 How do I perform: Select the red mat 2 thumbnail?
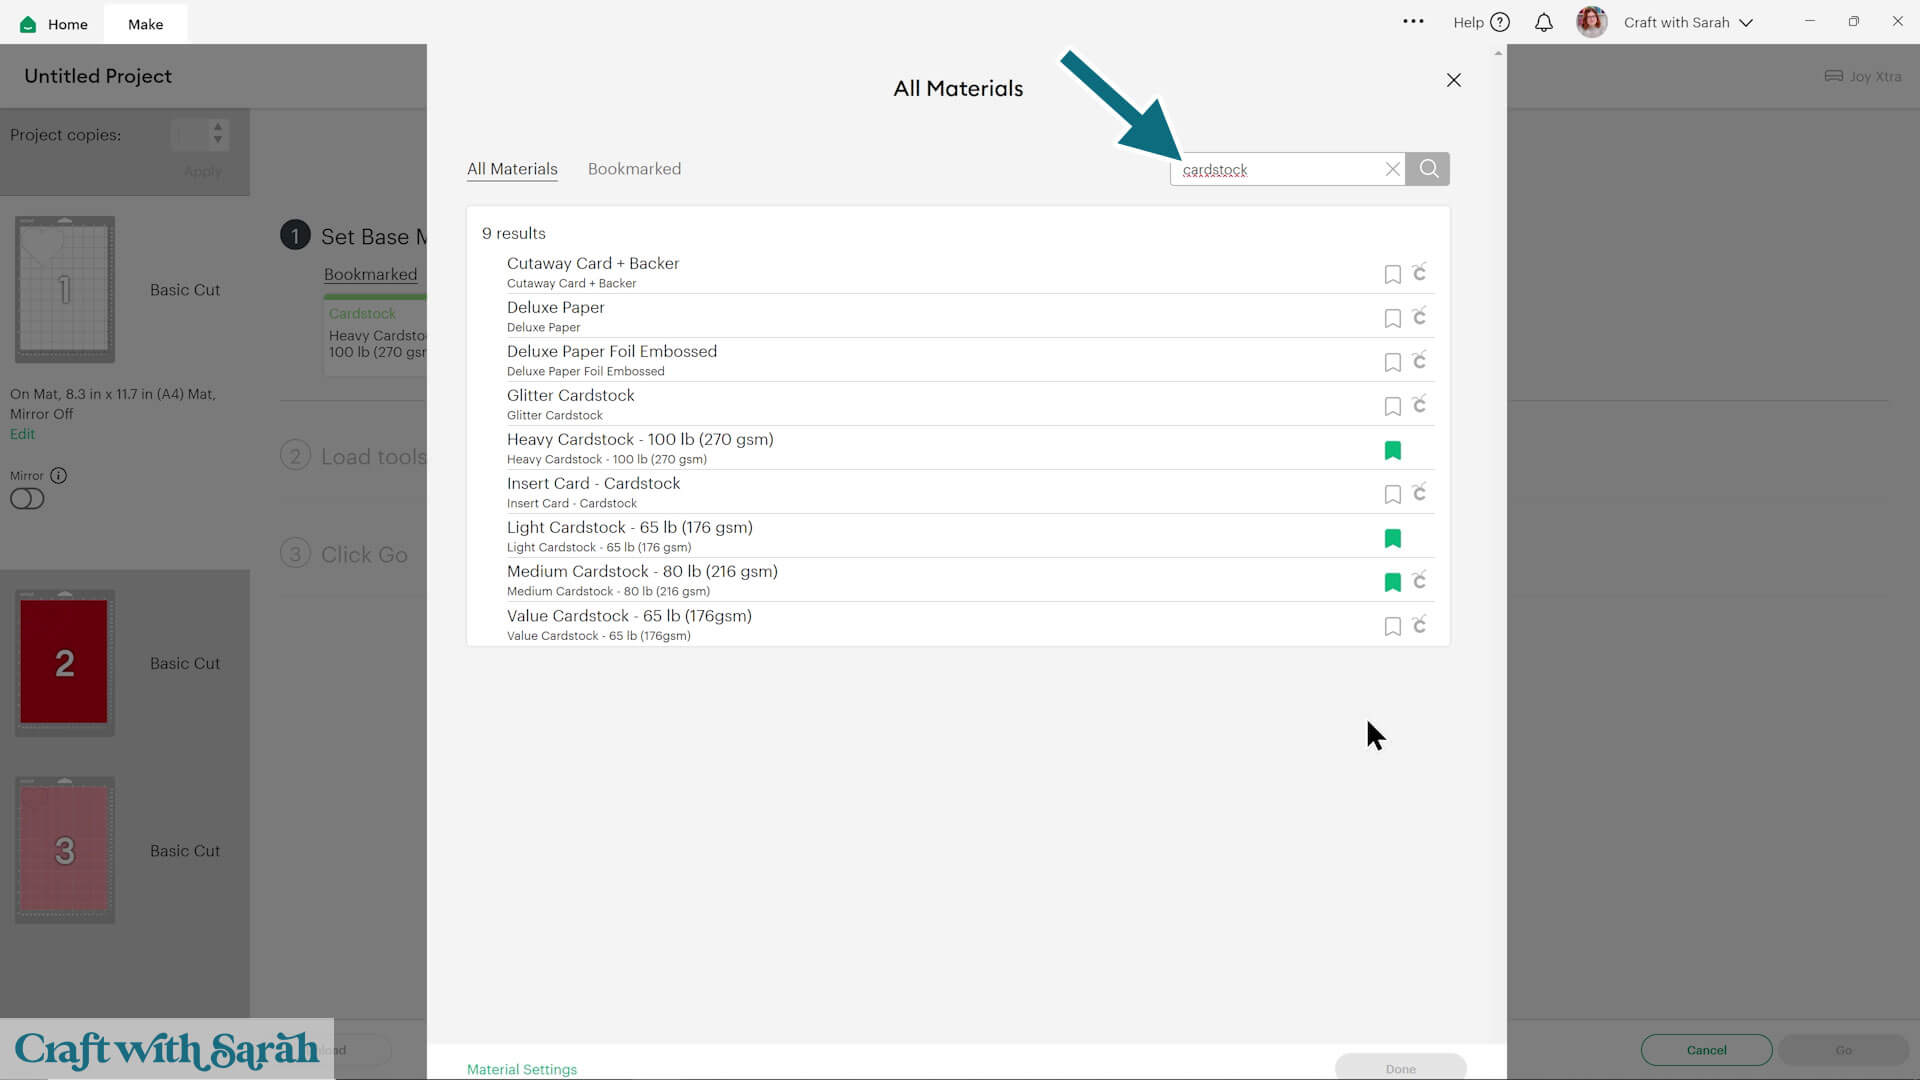click(64, 662)
